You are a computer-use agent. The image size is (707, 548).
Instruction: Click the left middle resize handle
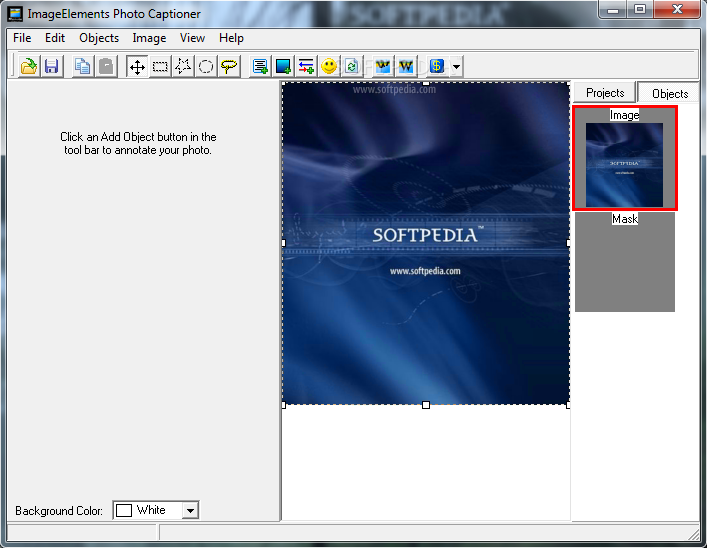(284, 243)
